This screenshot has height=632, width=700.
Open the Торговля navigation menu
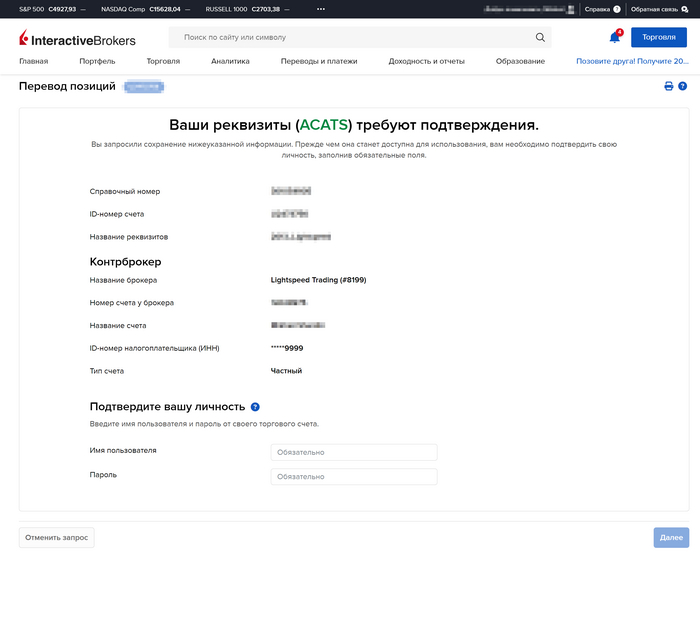[x=163, y=61]
